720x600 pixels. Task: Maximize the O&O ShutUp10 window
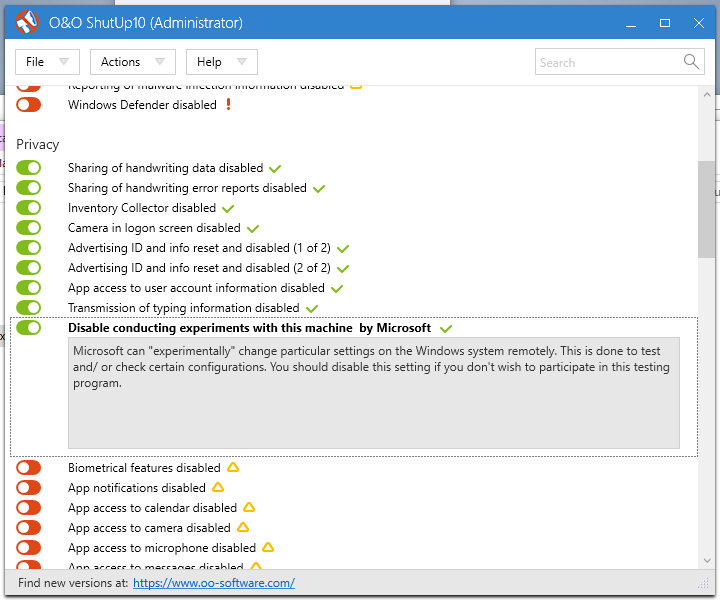coord(665,23)
